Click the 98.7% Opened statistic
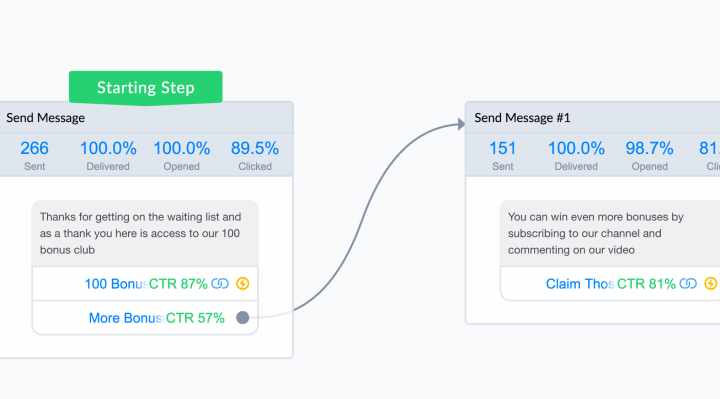Viewport: 720px width, 399px height. (x=649, y=155)
